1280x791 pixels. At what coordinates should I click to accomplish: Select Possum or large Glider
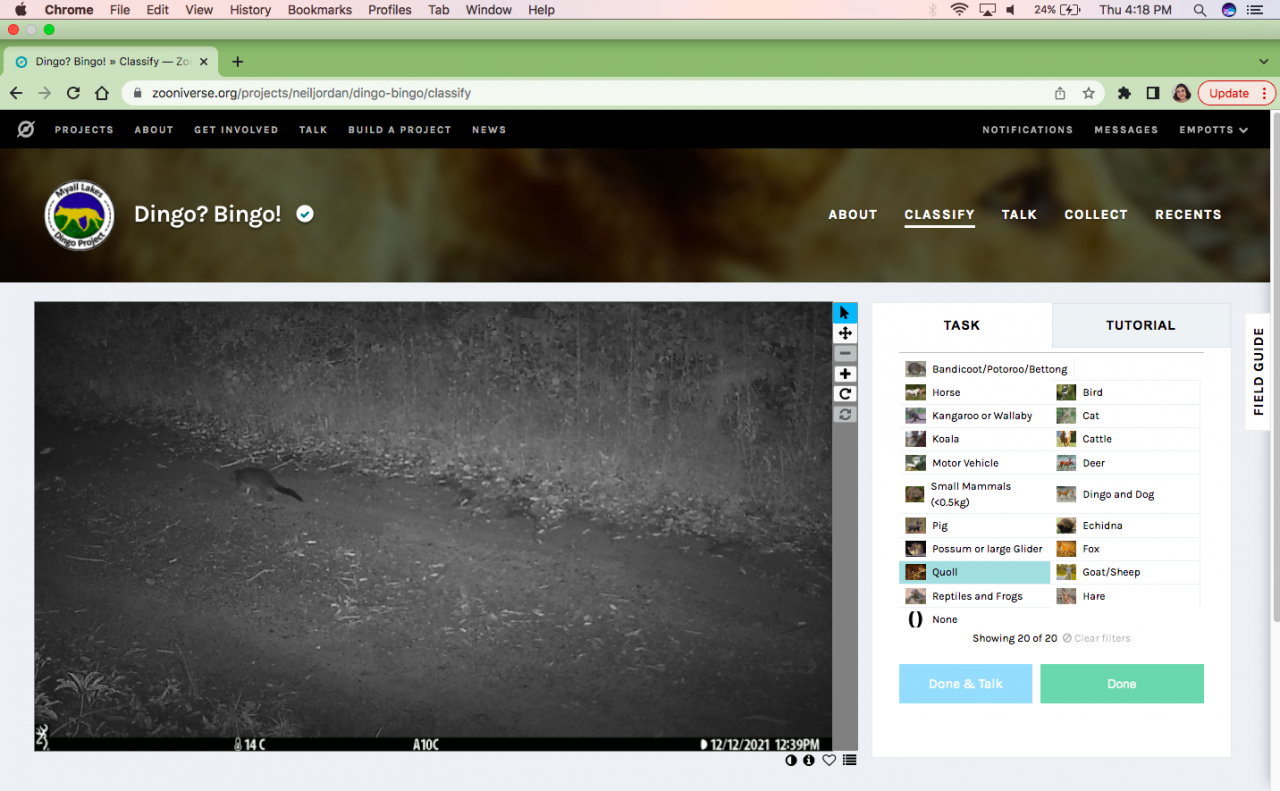[975, 549]
